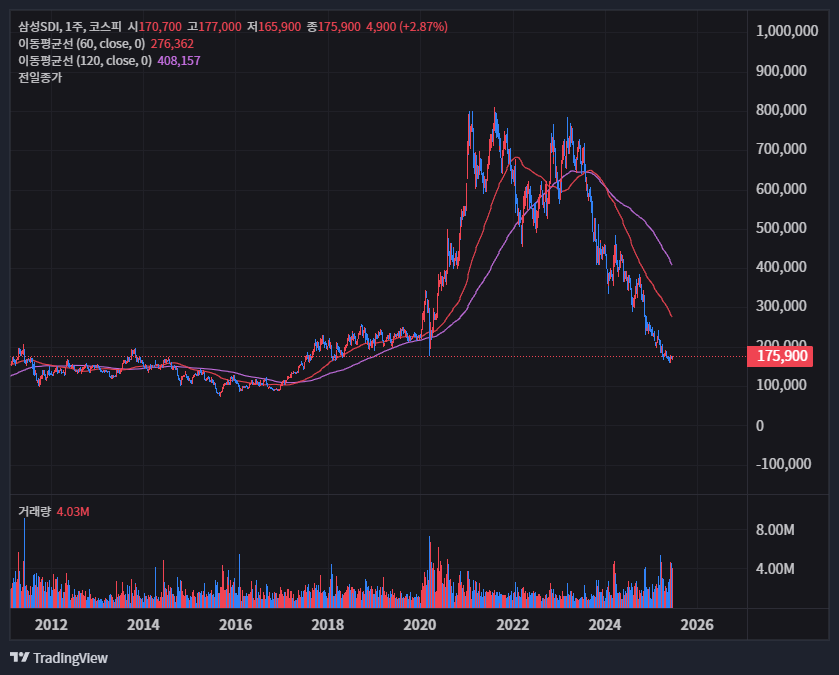This screenshot has width=839, height=675.
Task: Click the 408,157 moving average value
Action: (x=179, y=61)
